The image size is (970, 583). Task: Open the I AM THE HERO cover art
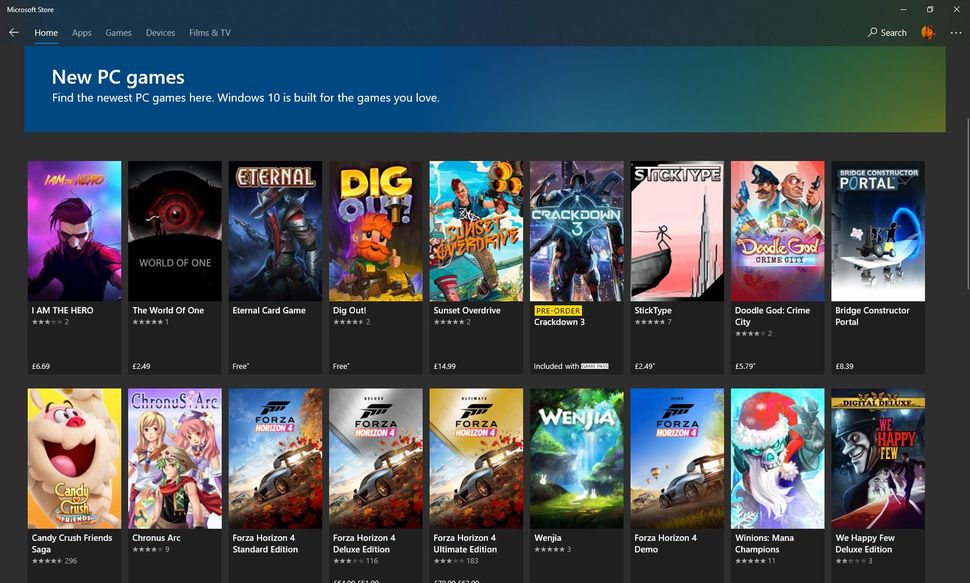(74, 231)
